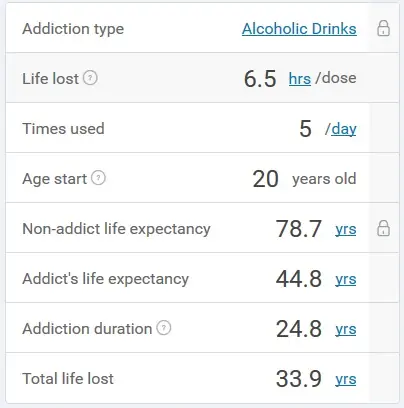Open yrs unit for Addict's life expectancy
The width and height of the screenshot is (404, 408).
coord(346,279)
